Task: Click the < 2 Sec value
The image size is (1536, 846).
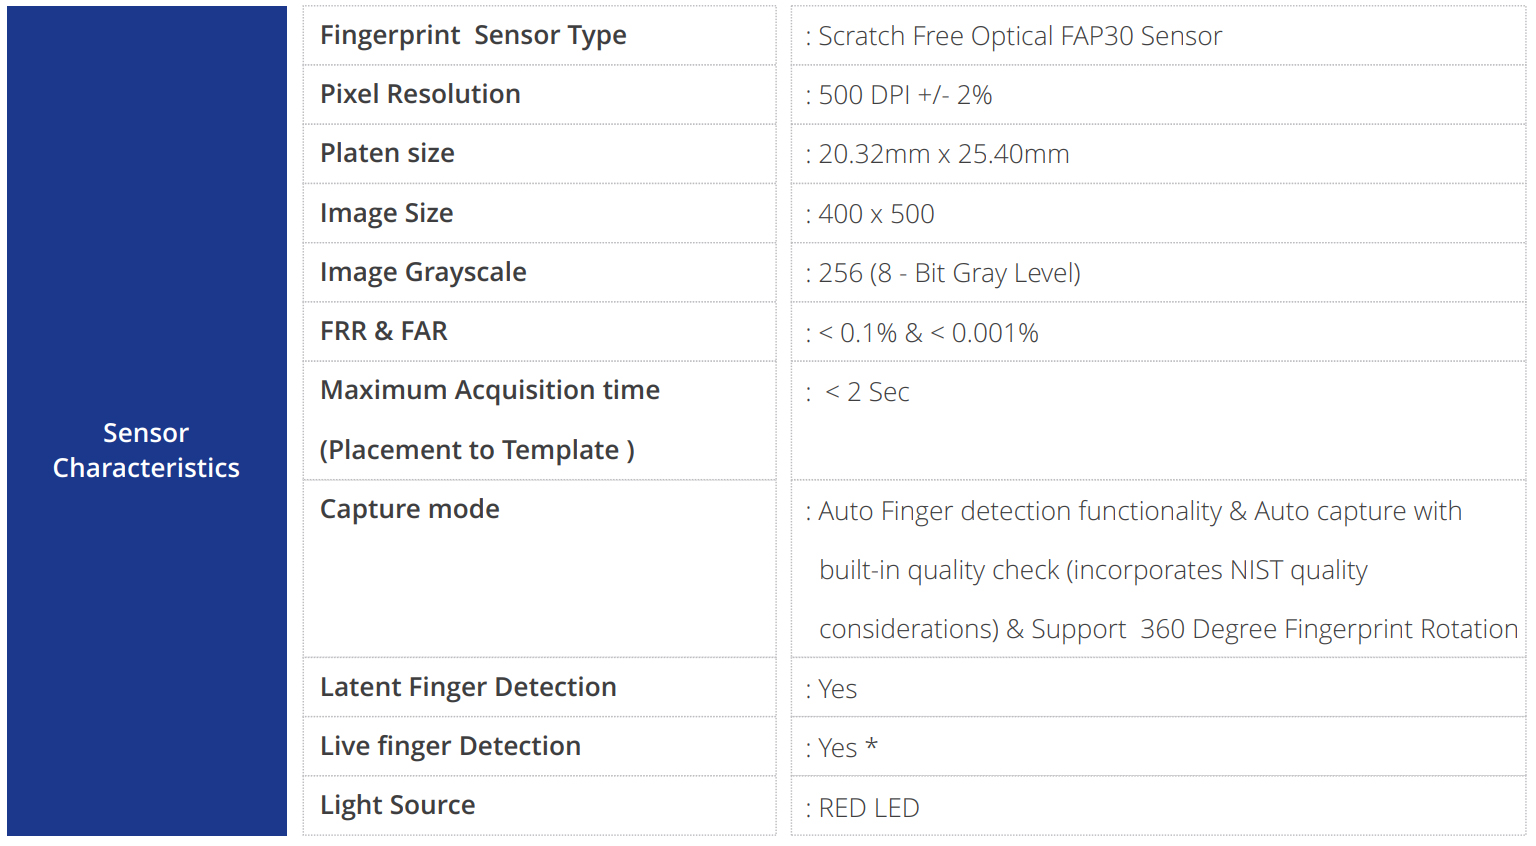Action: [x=867, y=393]
